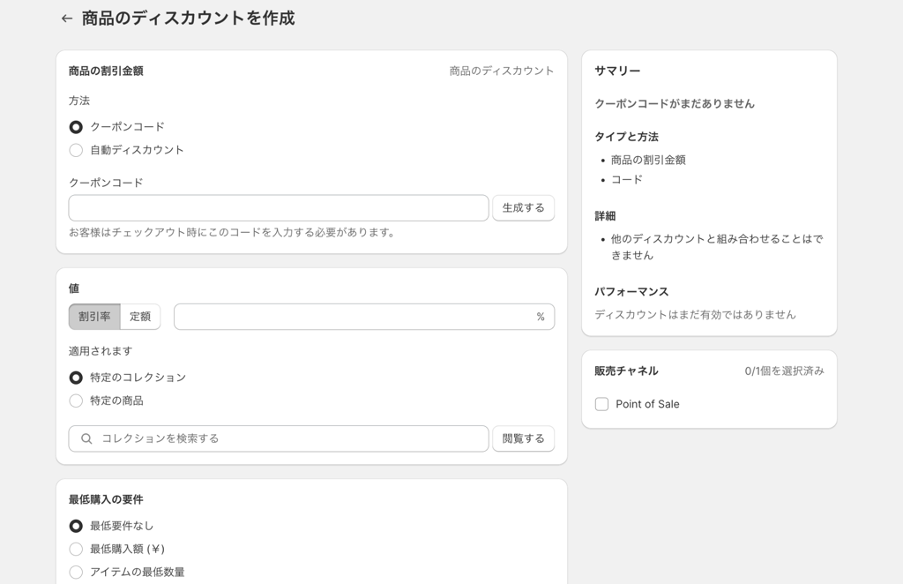Click the percentage value input field
904x584 pixels.
point(364,317)
